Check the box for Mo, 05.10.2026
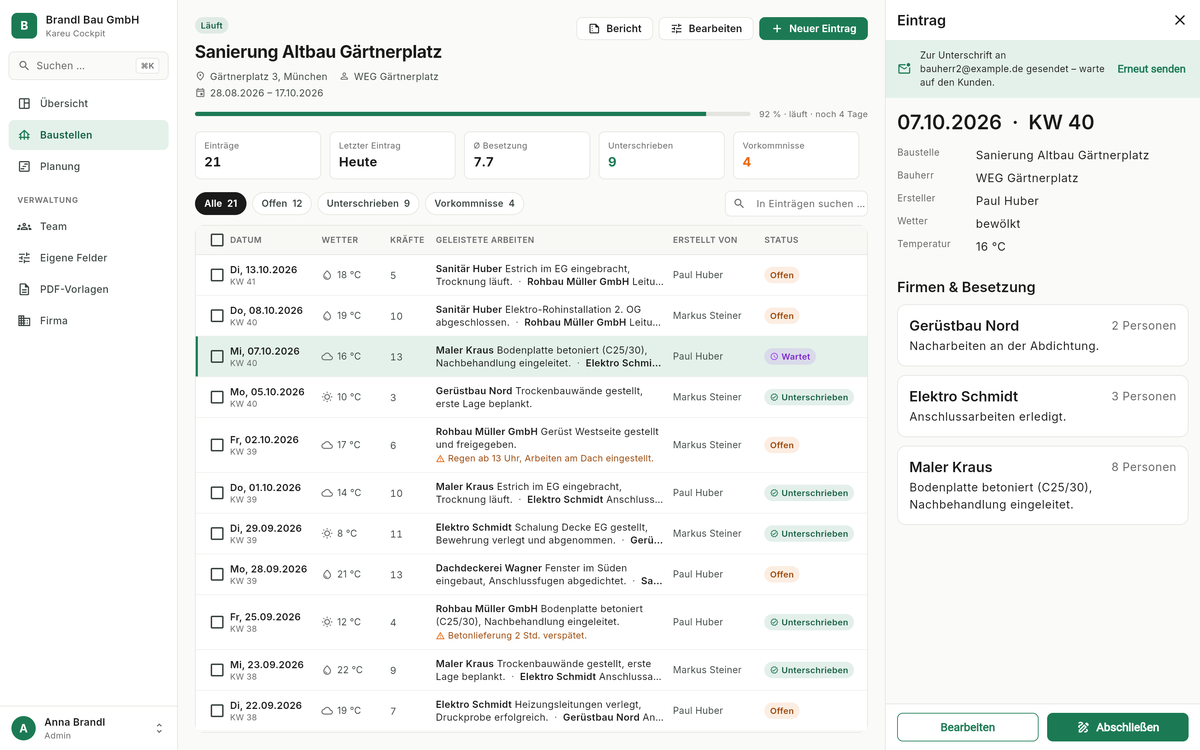This screenshot has height=750, width=1200. point(217,397)
